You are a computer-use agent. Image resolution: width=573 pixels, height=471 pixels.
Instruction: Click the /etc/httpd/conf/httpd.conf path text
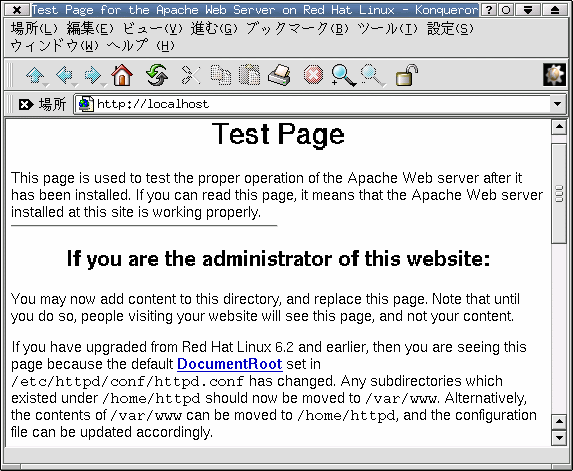tap(128, 381)
